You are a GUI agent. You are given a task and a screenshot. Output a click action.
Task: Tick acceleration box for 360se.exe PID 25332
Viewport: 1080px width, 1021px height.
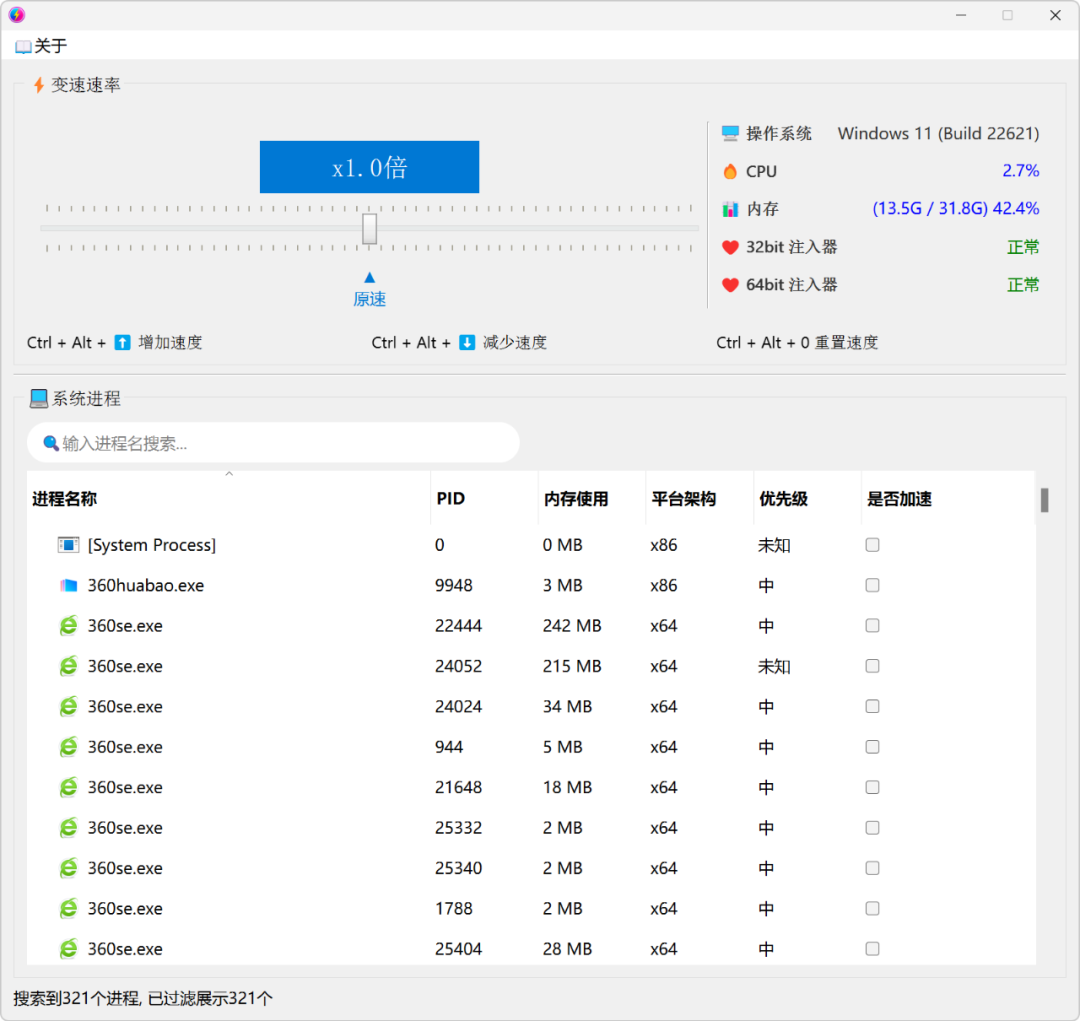pos(872,827)
